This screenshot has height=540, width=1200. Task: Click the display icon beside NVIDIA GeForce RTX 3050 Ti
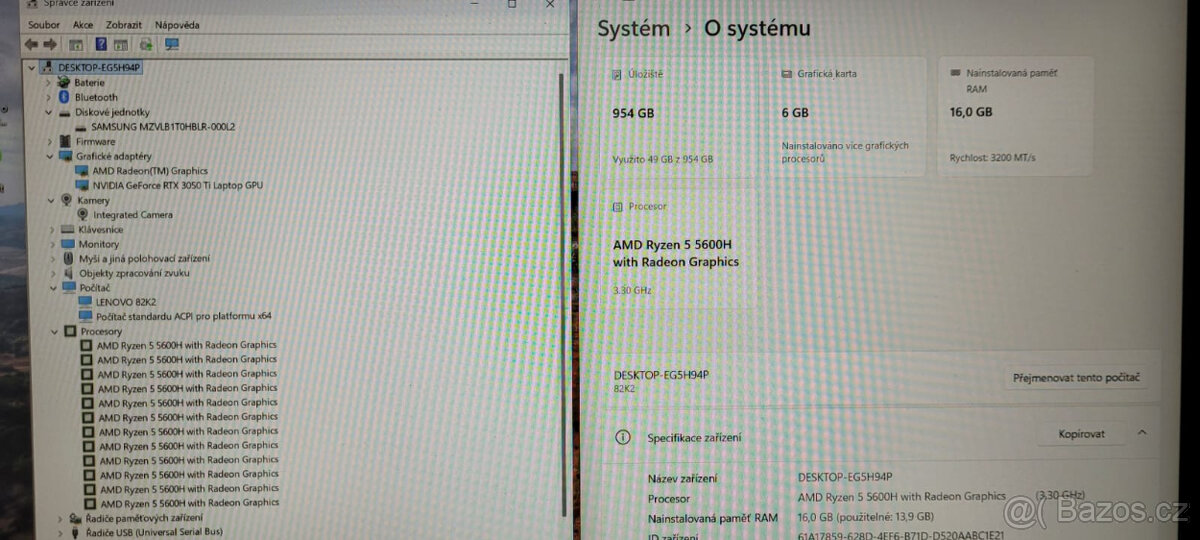[x=83, y=185]
